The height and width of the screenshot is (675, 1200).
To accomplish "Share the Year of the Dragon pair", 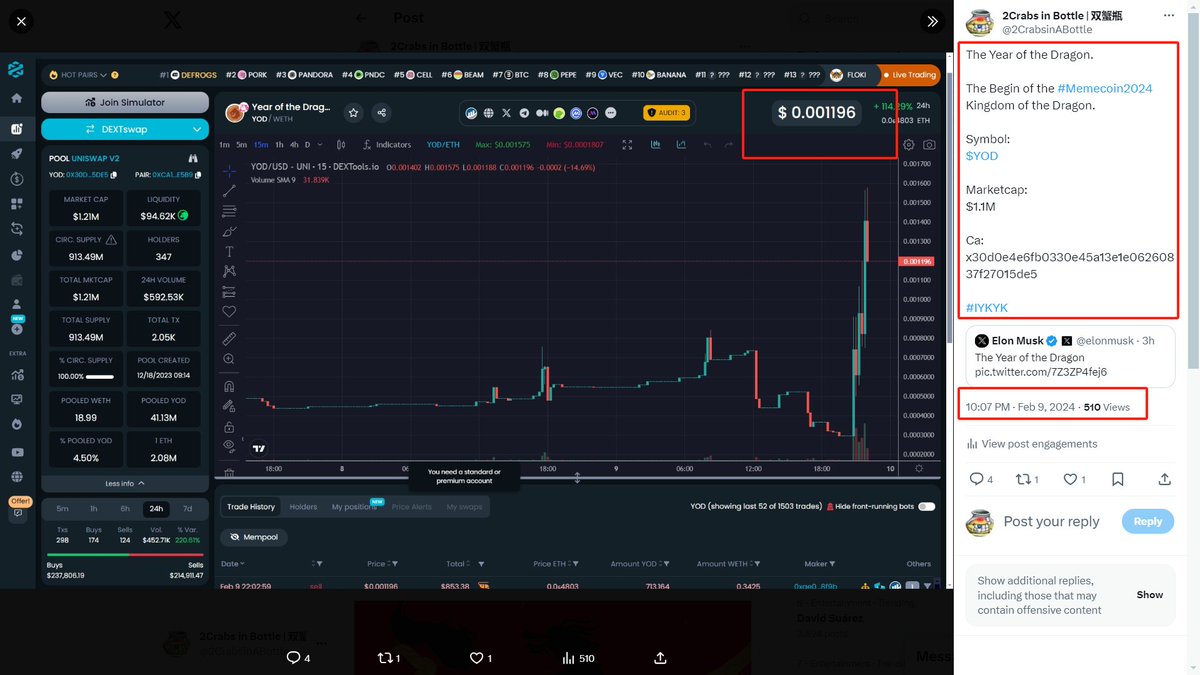I will pos(381,113).
